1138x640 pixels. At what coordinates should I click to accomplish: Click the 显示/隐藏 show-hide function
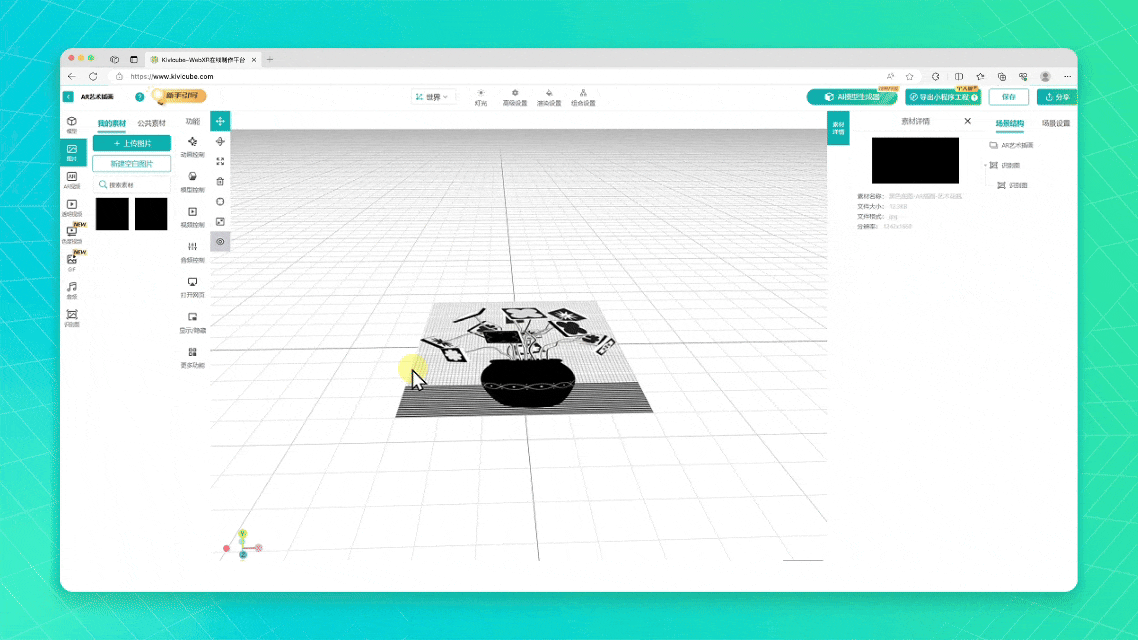coord(192,321)
